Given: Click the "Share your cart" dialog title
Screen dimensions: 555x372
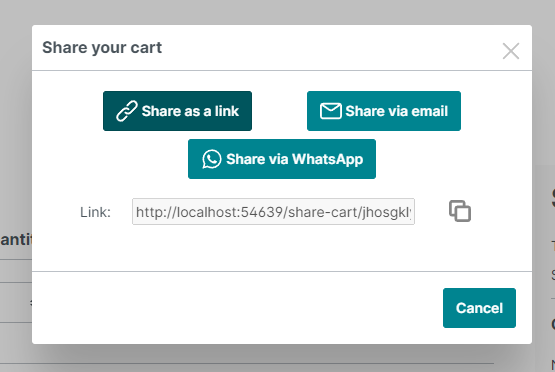Looking at the screenshot, I should (x=102, y=47).
